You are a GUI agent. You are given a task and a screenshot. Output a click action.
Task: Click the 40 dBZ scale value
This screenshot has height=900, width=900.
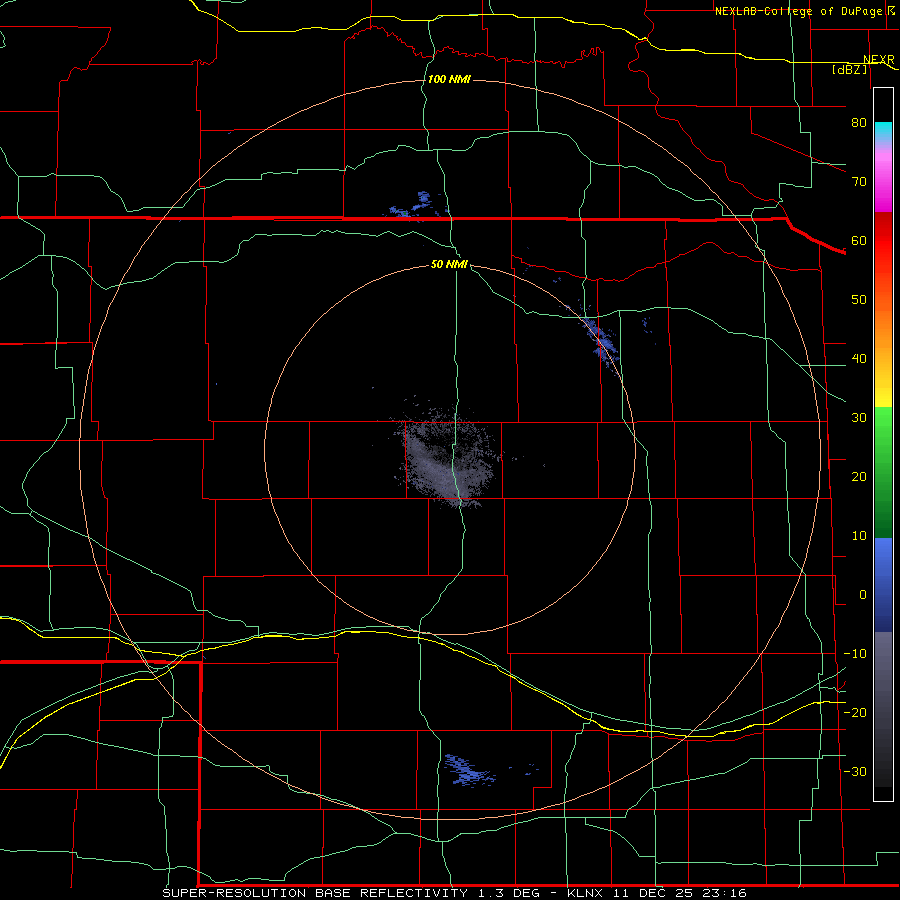click(859, 359)
